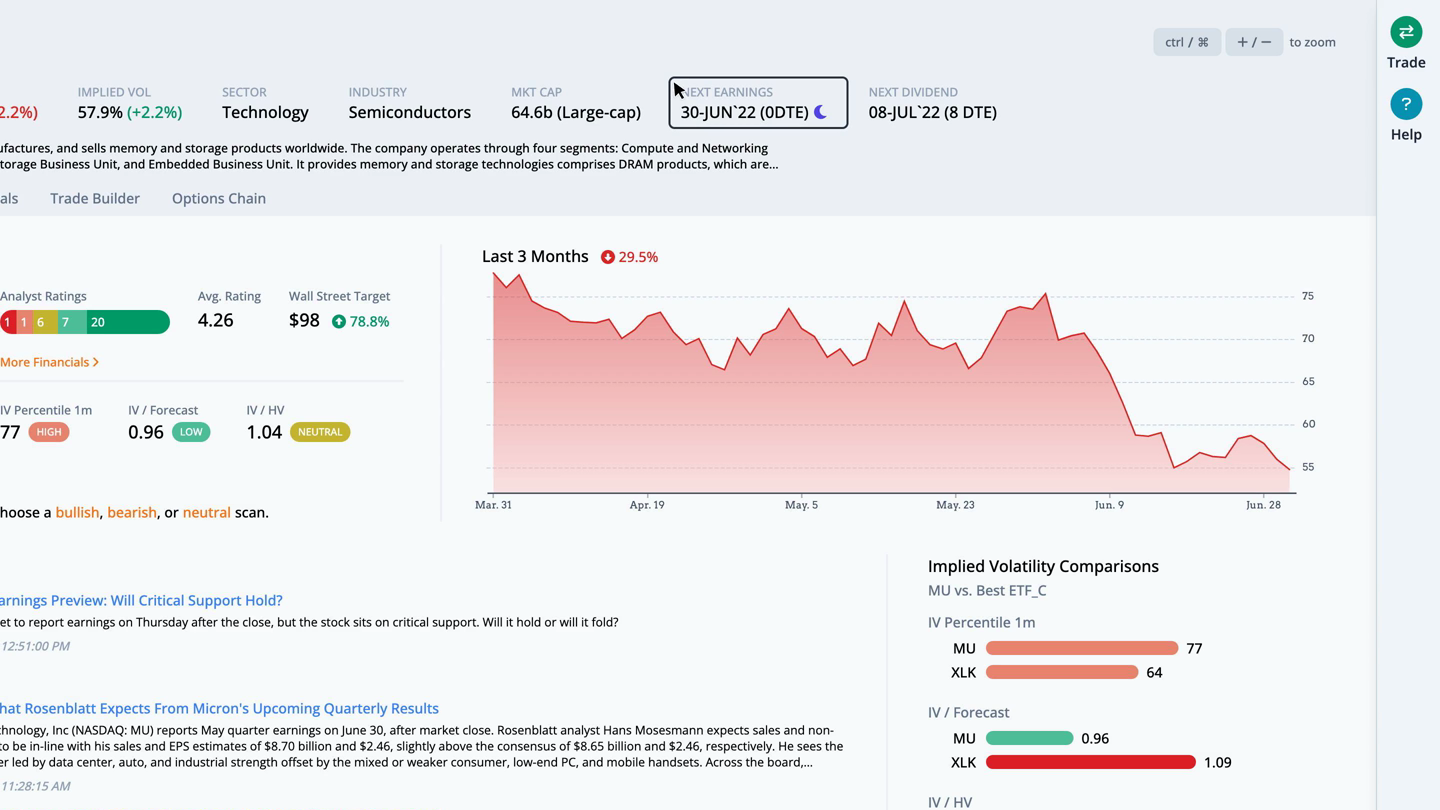The image size is (1440, 810).
Task: Click the Implied Vol 57.9% value
Action: coord(130,112)
